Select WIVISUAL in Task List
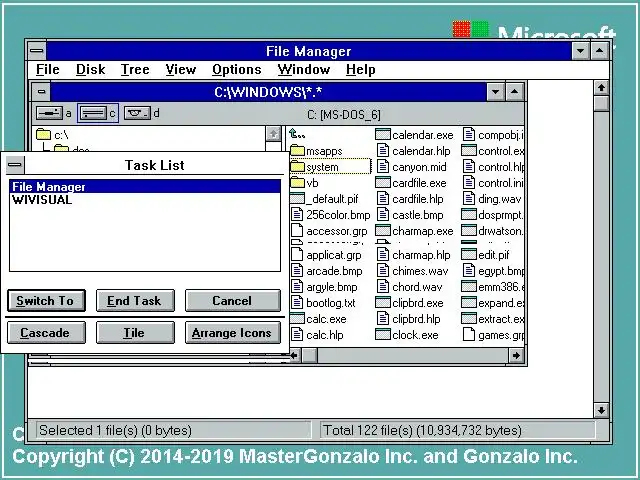Viewport: 640px width, 480px height. coord(145,200)
